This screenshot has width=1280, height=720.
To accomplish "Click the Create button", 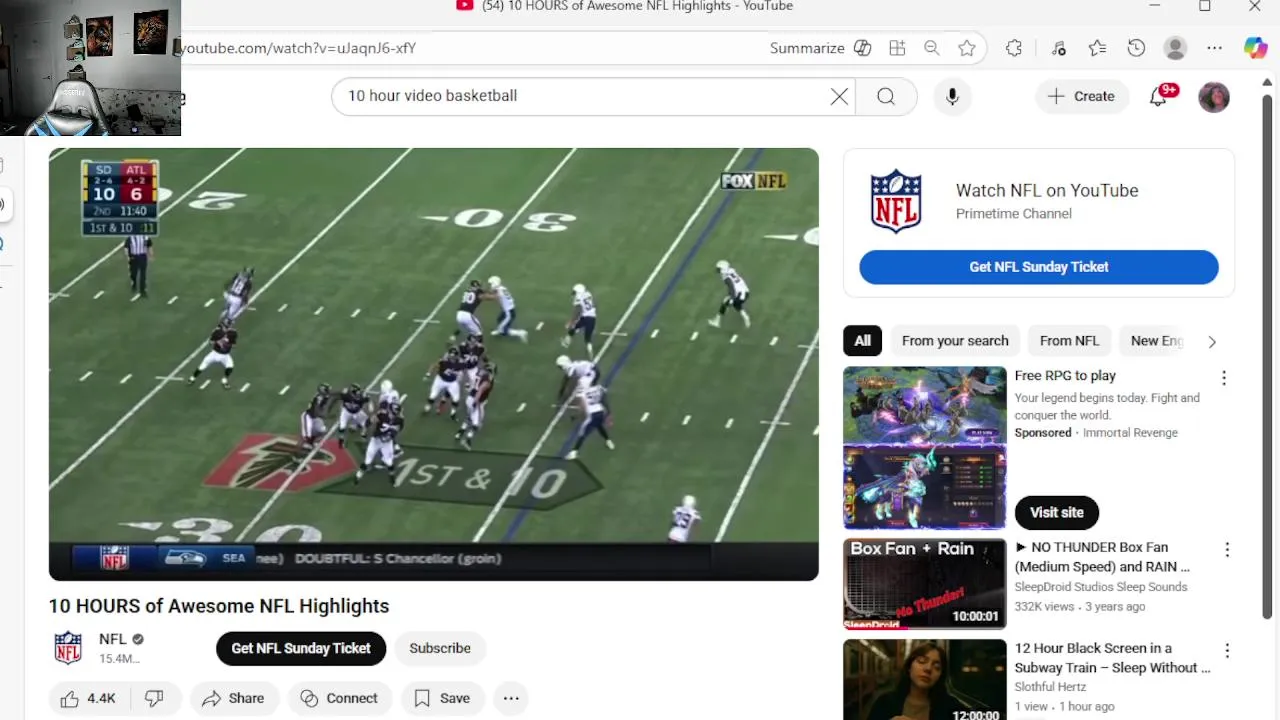I will click(1081, 96).
